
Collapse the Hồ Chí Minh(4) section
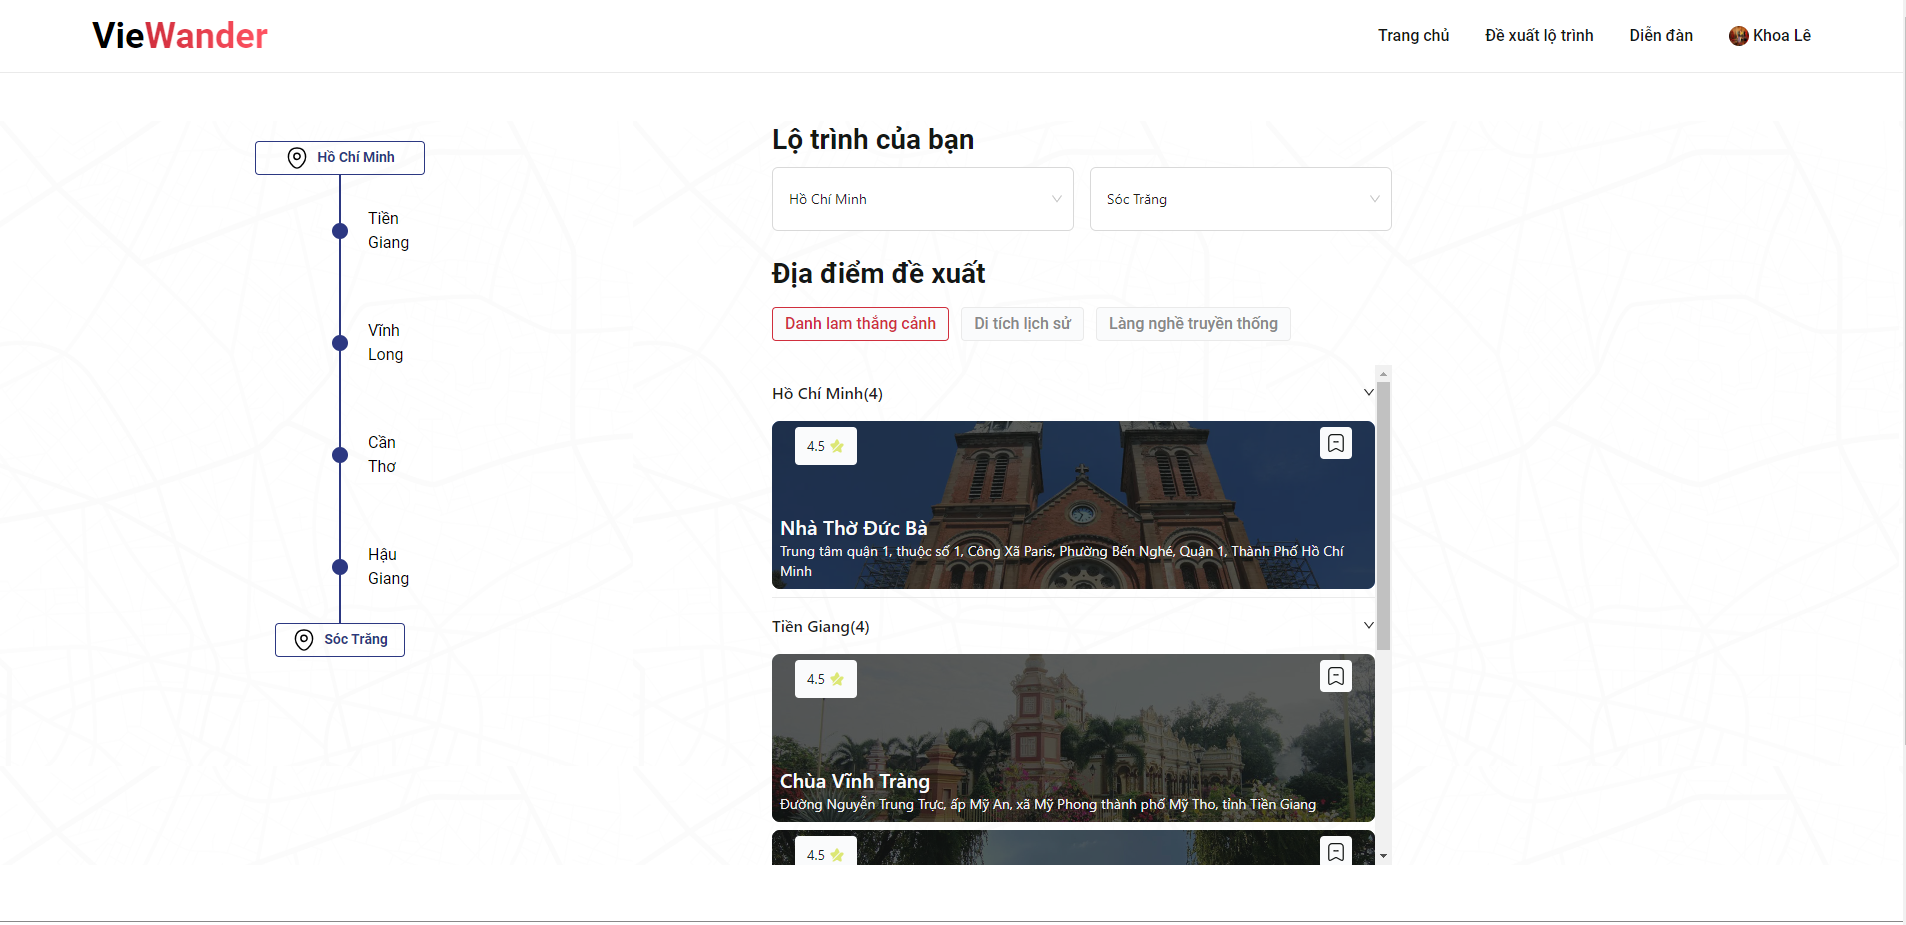point(1367,392)
